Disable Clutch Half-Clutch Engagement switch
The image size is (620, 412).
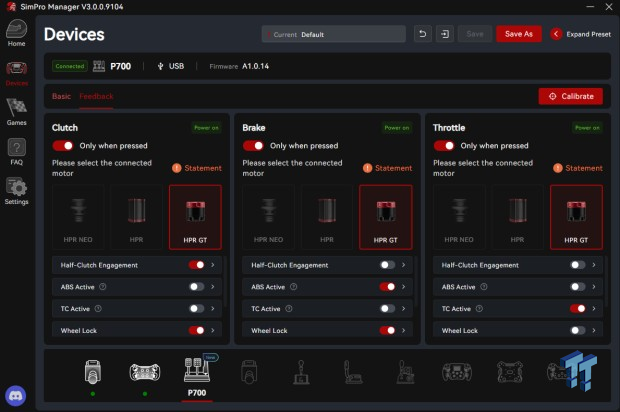197,265
